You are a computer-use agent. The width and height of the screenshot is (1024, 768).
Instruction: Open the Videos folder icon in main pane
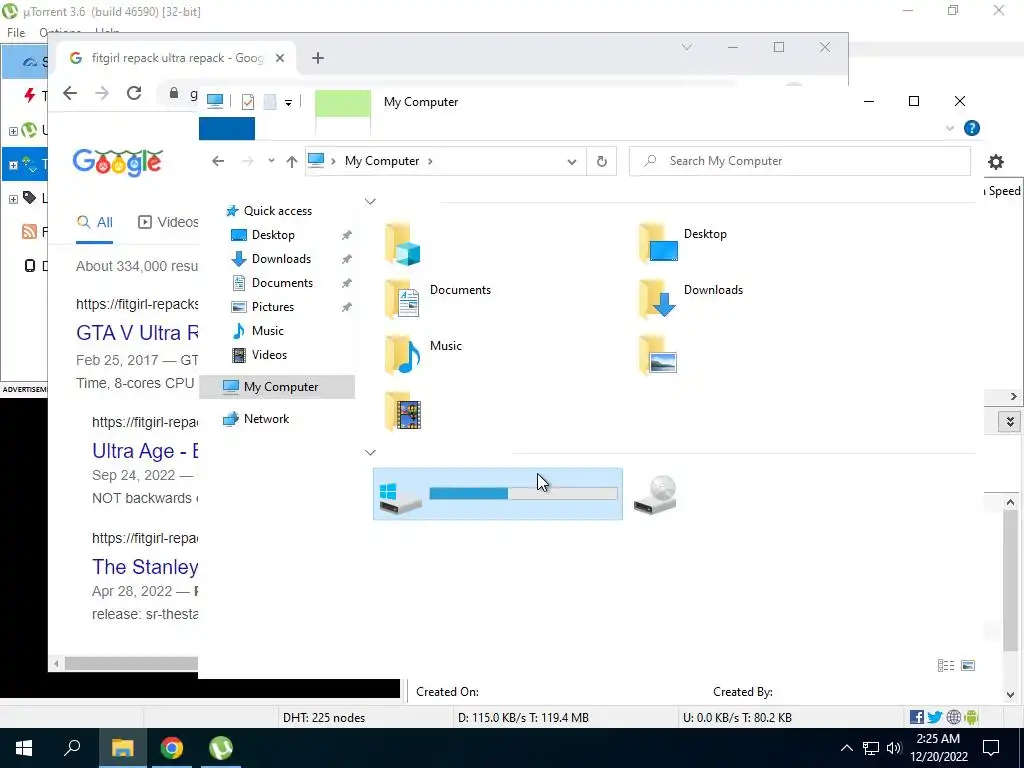(403, 411)
